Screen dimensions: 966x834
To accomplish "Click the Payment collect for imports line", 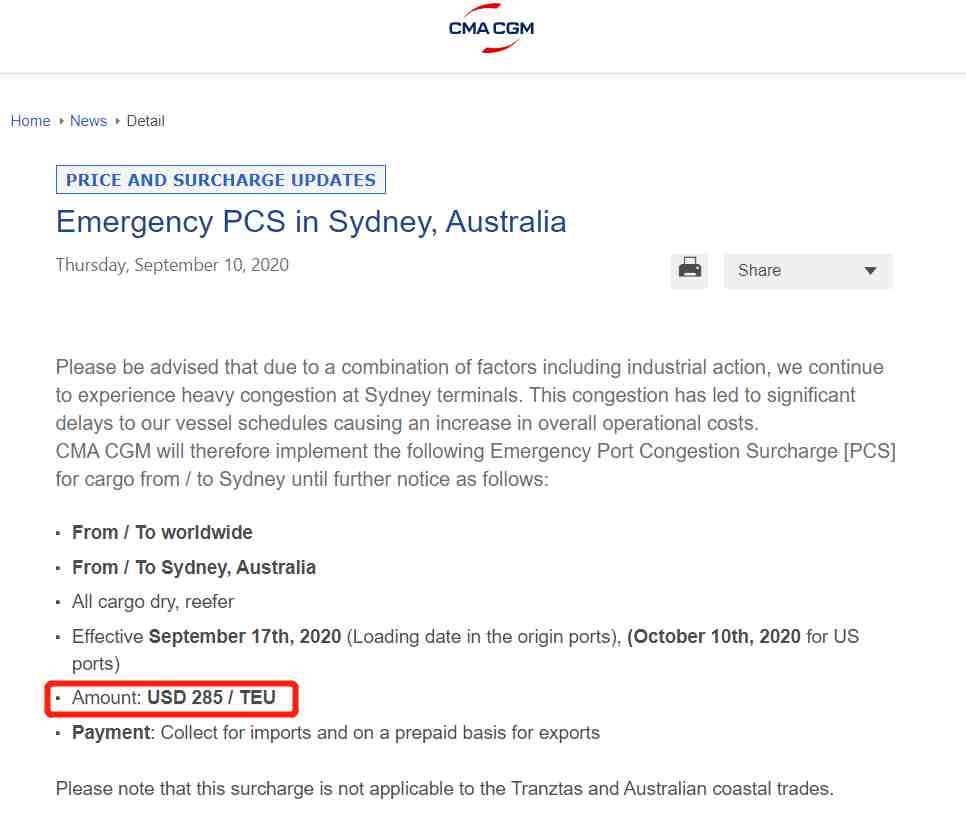I will (x=336, y=732).
